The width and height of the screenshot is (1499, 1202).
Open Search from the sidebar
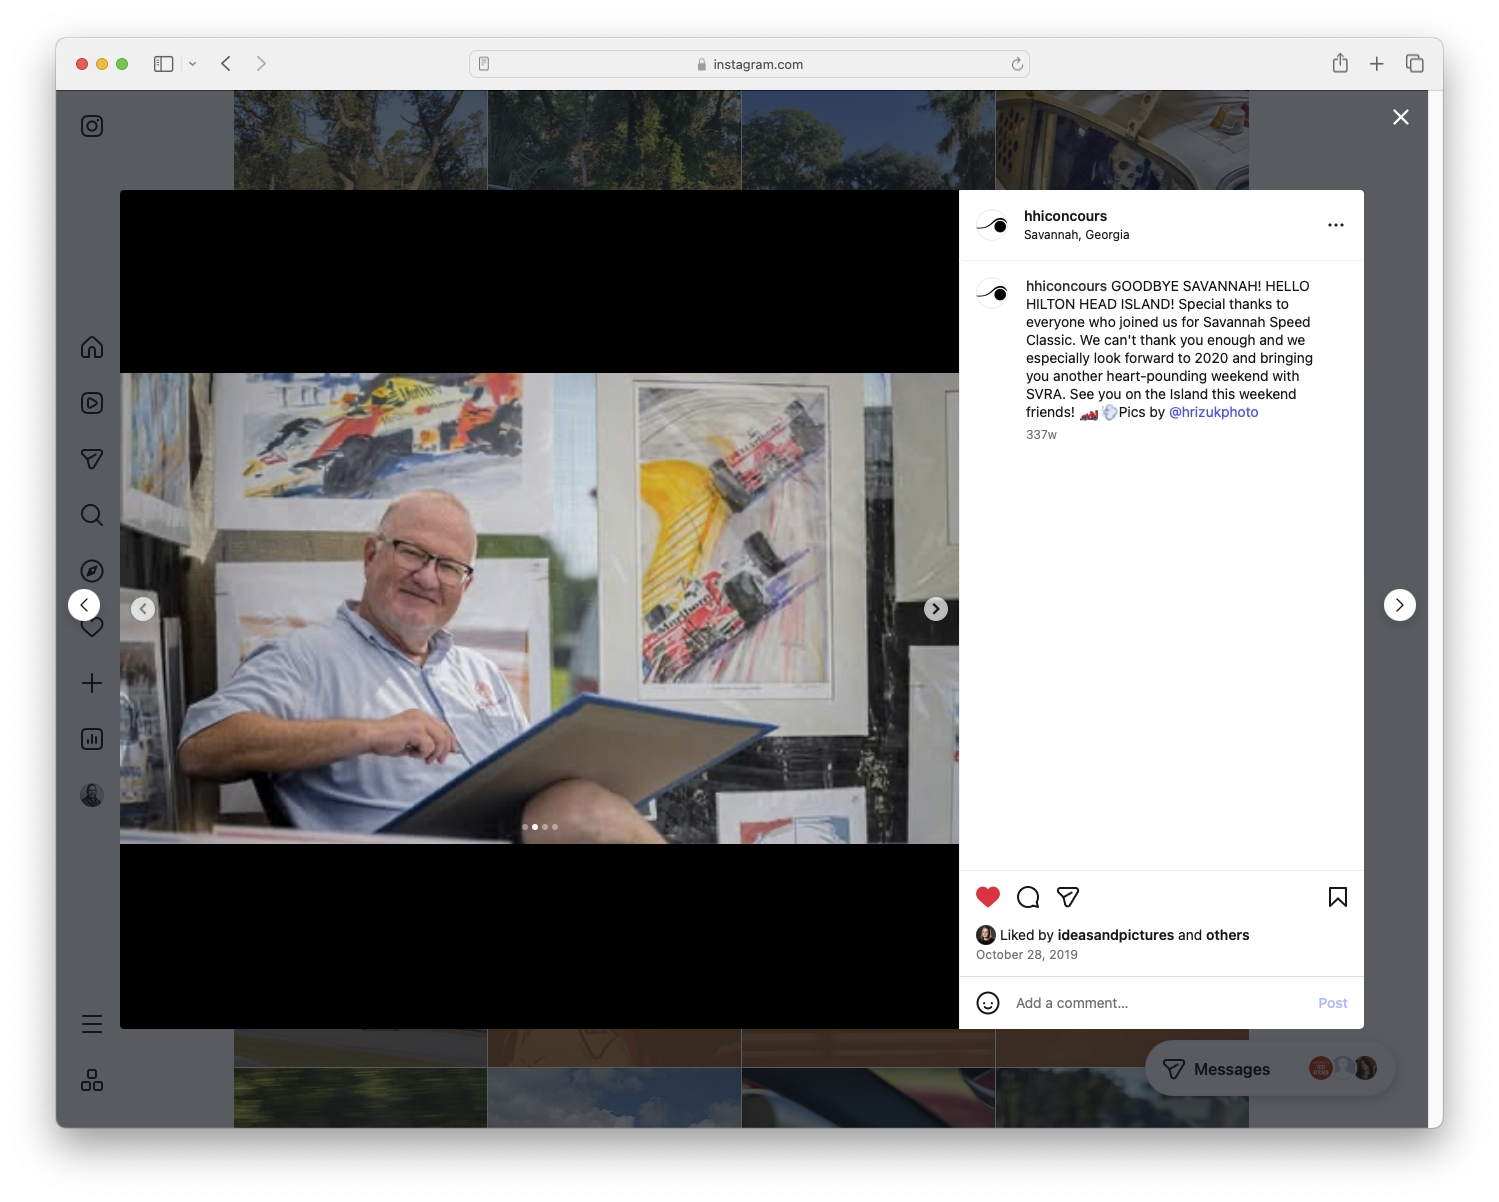click(91, 515)
